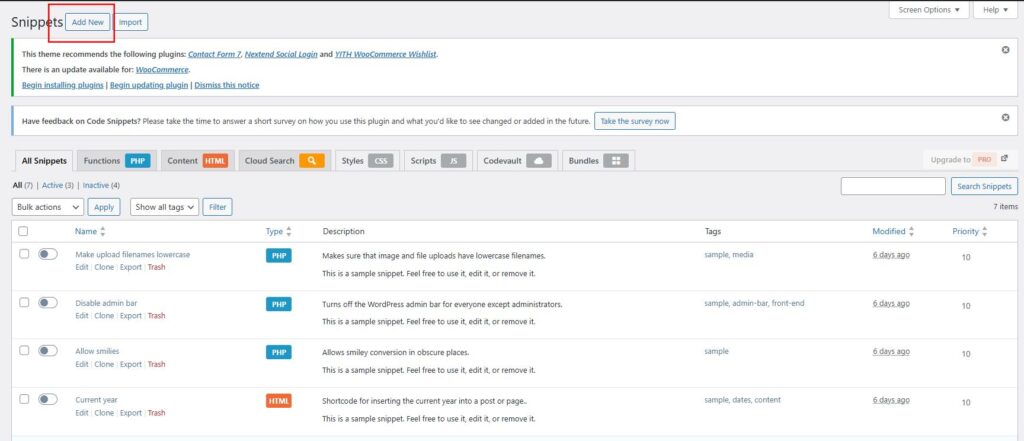Filter by Inactive (4) snippets
Image resolution: width=1024 pixels, height=441 pixels.
pyautogui.click(x=101, y=186)
